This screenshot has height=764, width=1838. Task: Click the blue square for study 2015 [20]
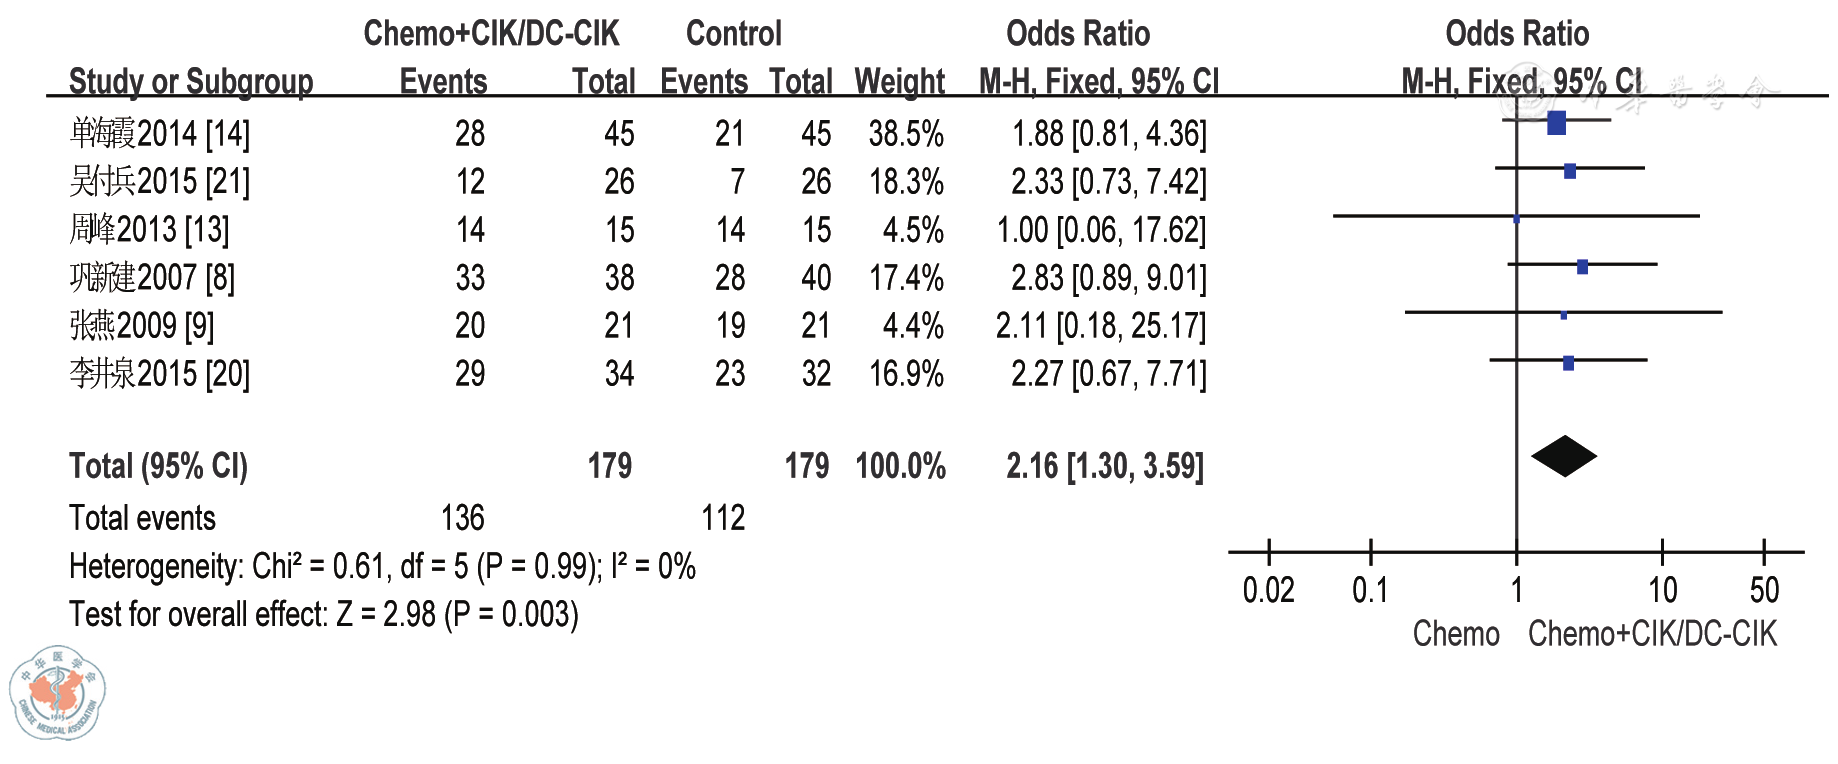[x=1568, y=362]
